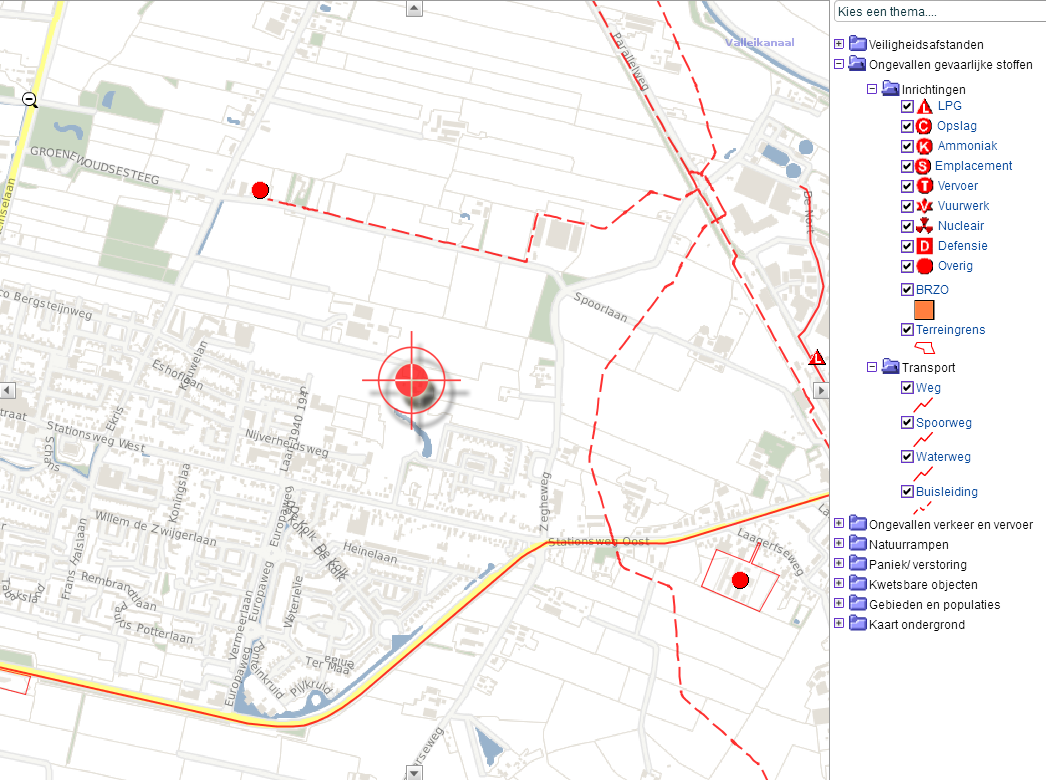This screenshot has height=780, width=1046.
Task: Click the LPG warning triangle legend icon
Action: (x=924, y=106)
